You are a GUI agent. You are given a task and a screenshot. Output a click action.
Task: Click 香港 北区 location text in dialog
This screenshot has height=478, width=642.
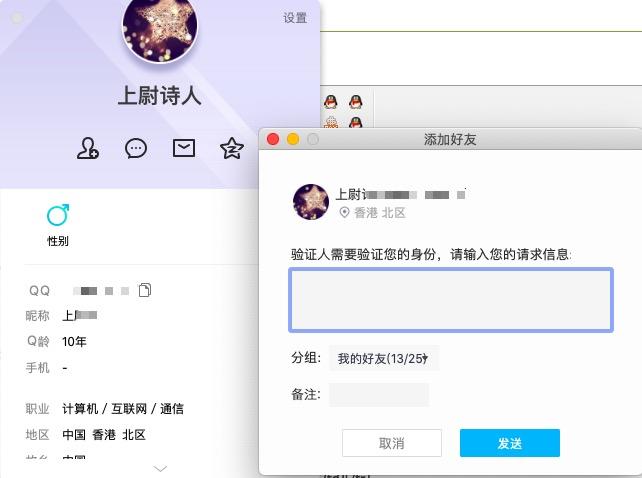coord(380,213)
